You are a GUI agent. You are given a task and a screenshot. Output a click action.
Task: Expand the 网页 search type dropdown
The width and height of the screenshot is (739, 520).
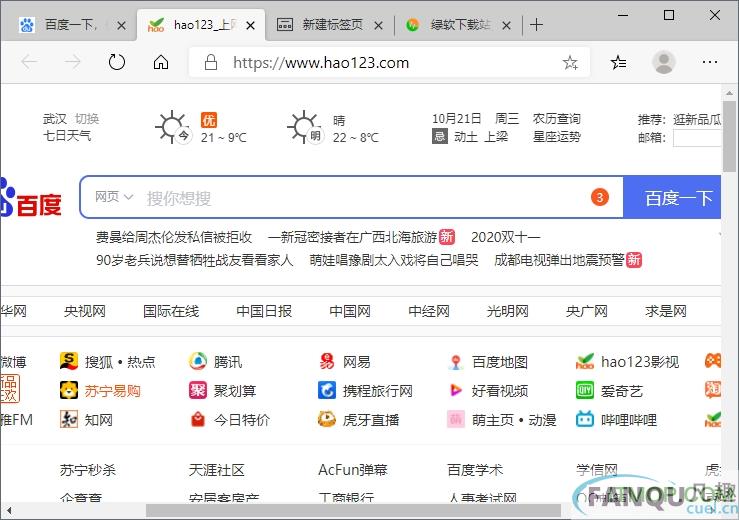(114, 197)
